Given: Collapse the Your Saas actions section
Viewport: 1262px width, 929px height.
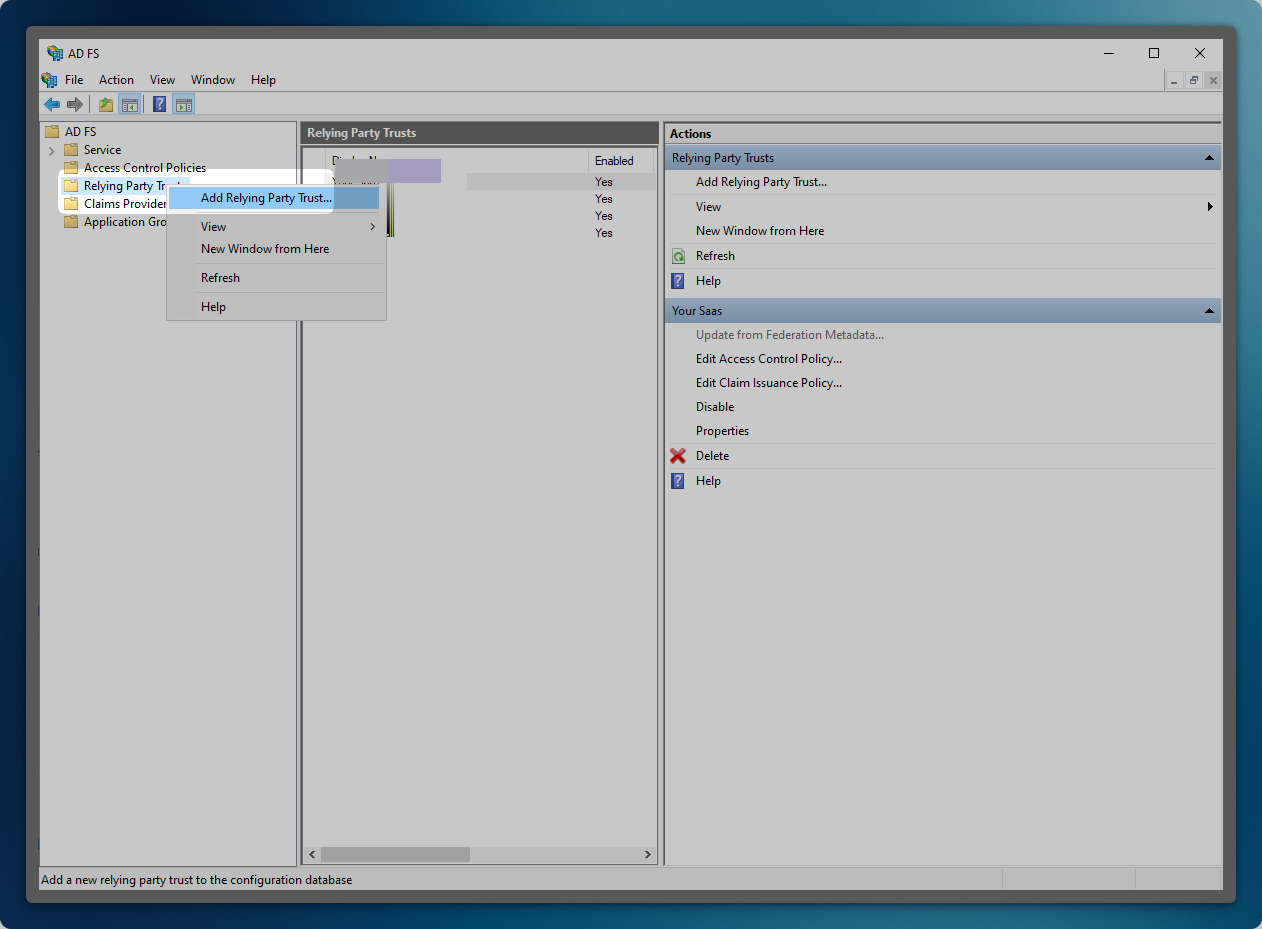Looking at the screenshot, I should pyautogui.click(x=1209, y=311).
